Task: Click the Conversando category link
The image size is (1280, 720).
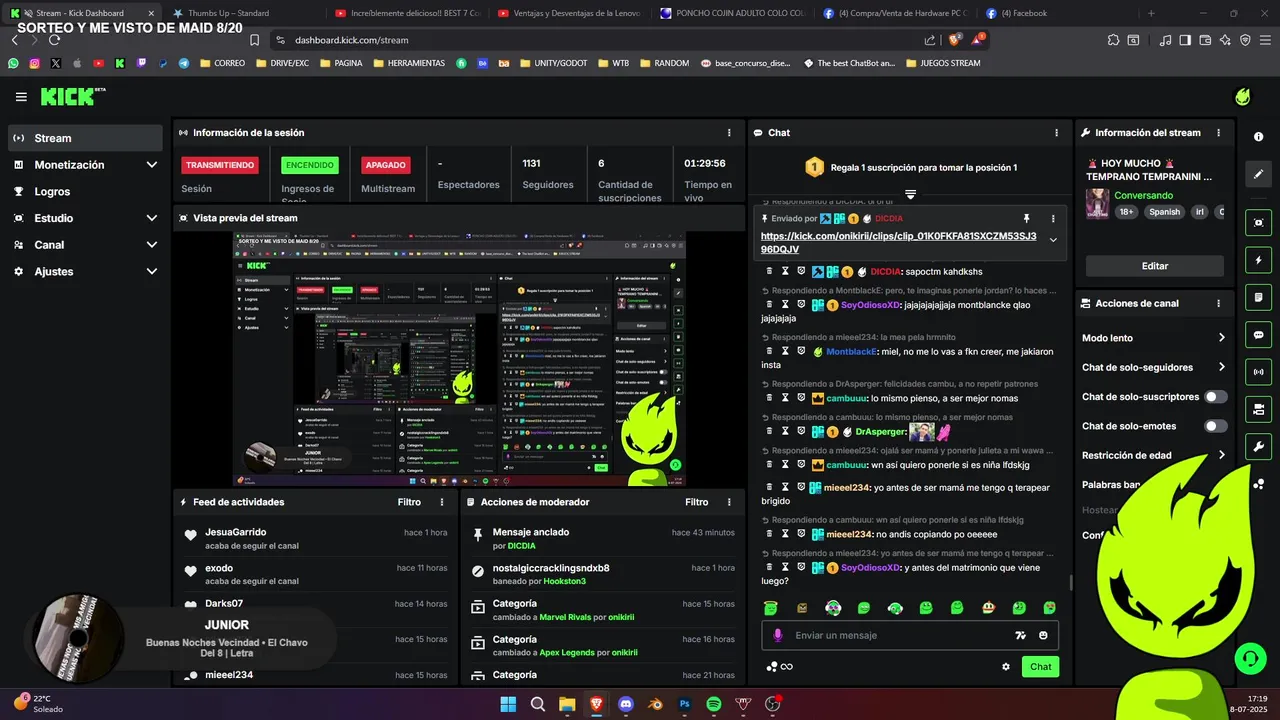Action: (1144, 196)
